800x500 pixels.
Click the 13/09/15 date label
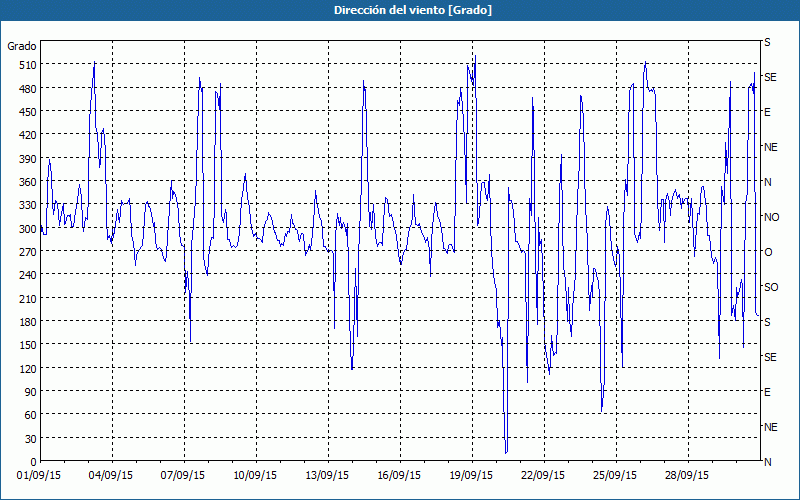[x=327, y=476]
